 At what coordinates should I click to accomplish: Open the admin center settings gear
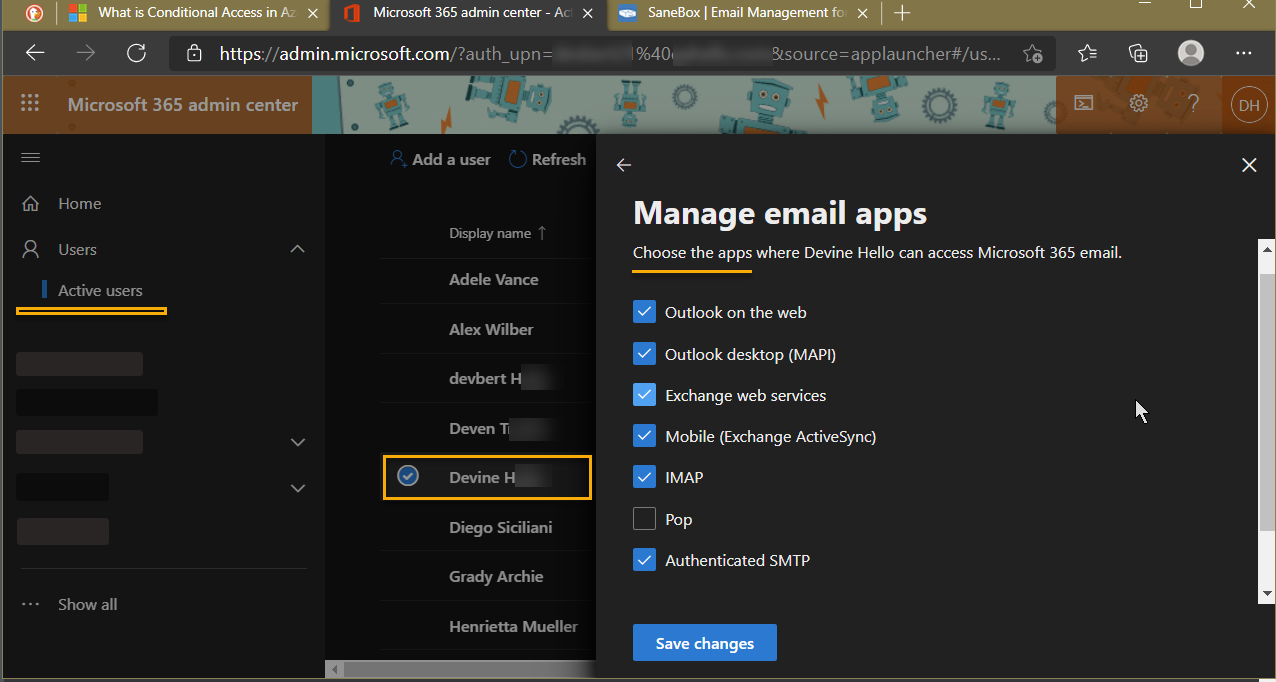1137,103
